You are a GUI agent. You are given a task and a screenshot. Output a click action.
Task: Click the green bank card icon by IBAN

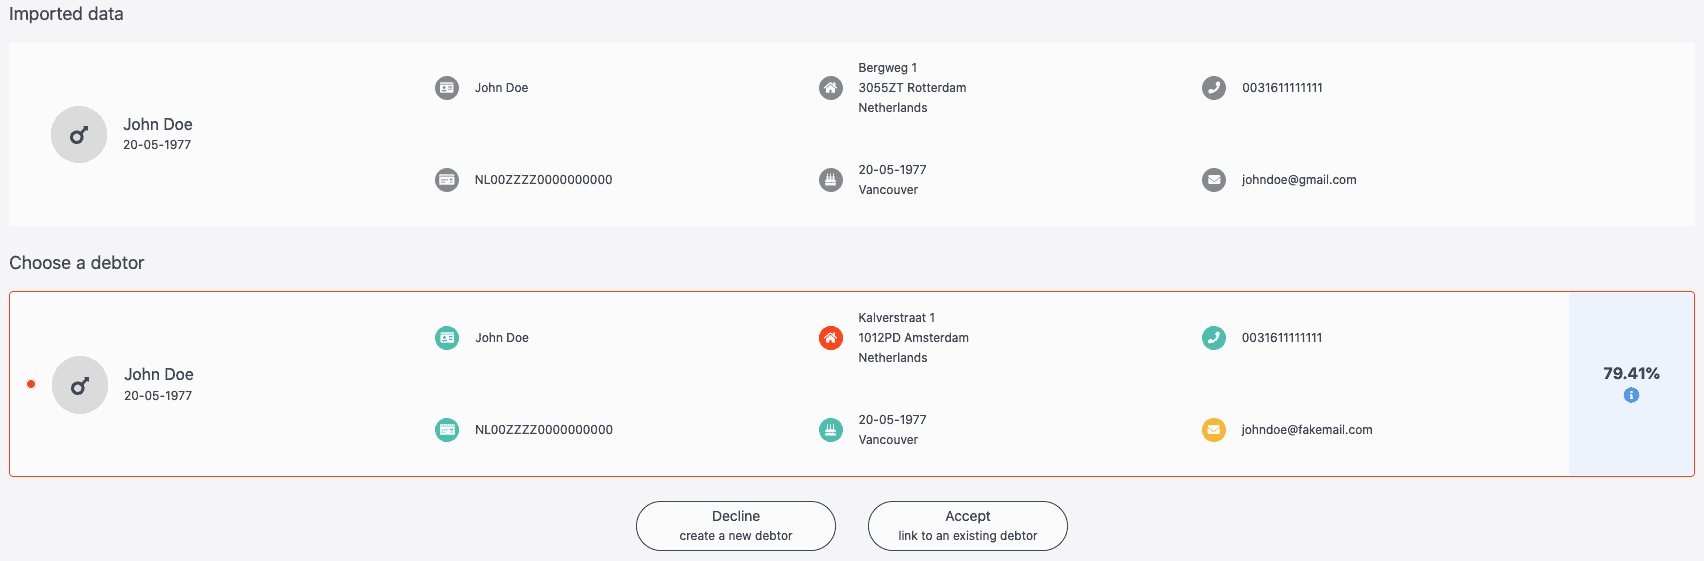[447, 430]
